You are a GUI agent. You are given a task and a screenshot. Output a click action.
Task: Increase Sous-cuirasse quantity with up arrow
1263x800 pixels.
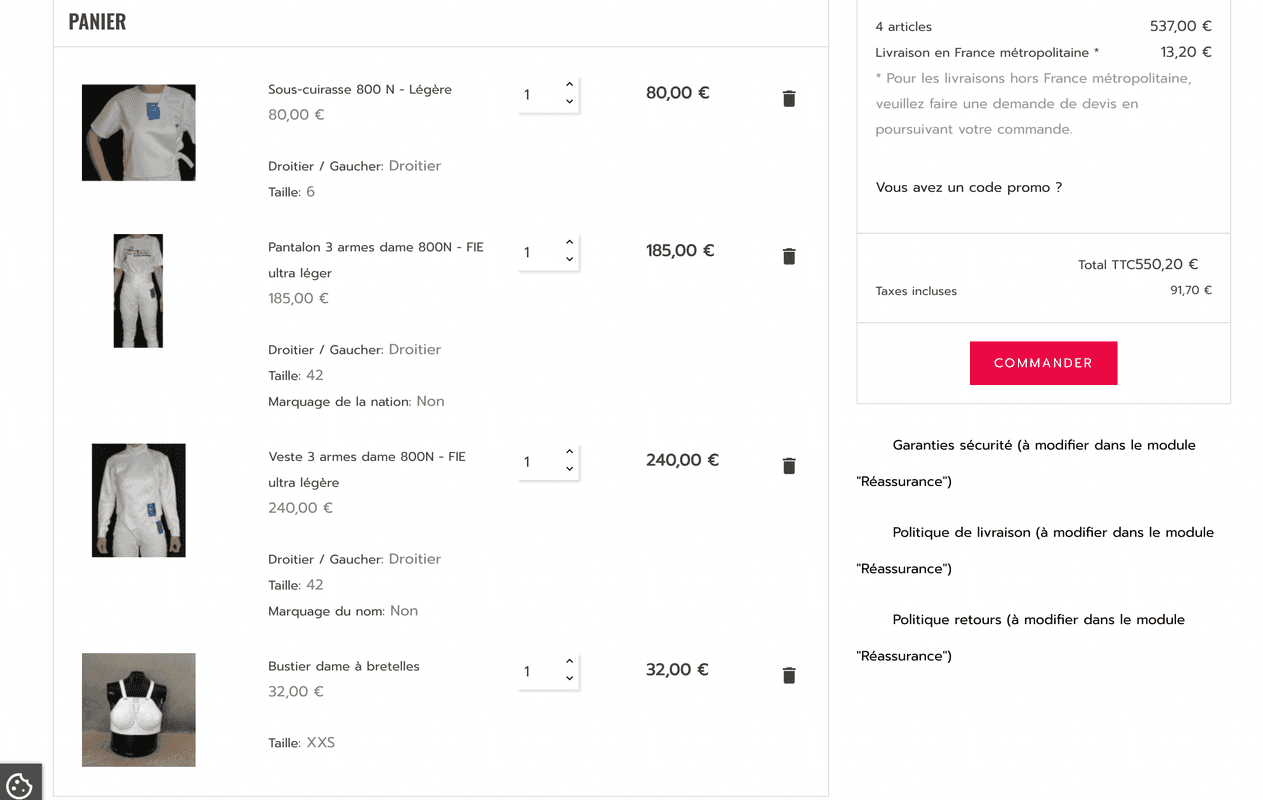569,85
